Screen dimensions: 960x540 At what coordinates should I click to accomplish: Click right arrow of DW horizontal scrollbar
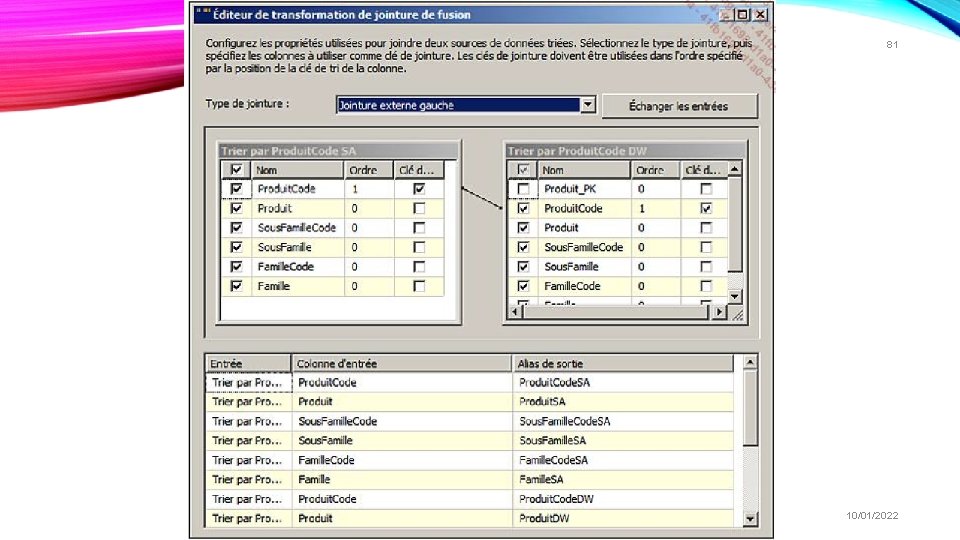tap(719, 312)
